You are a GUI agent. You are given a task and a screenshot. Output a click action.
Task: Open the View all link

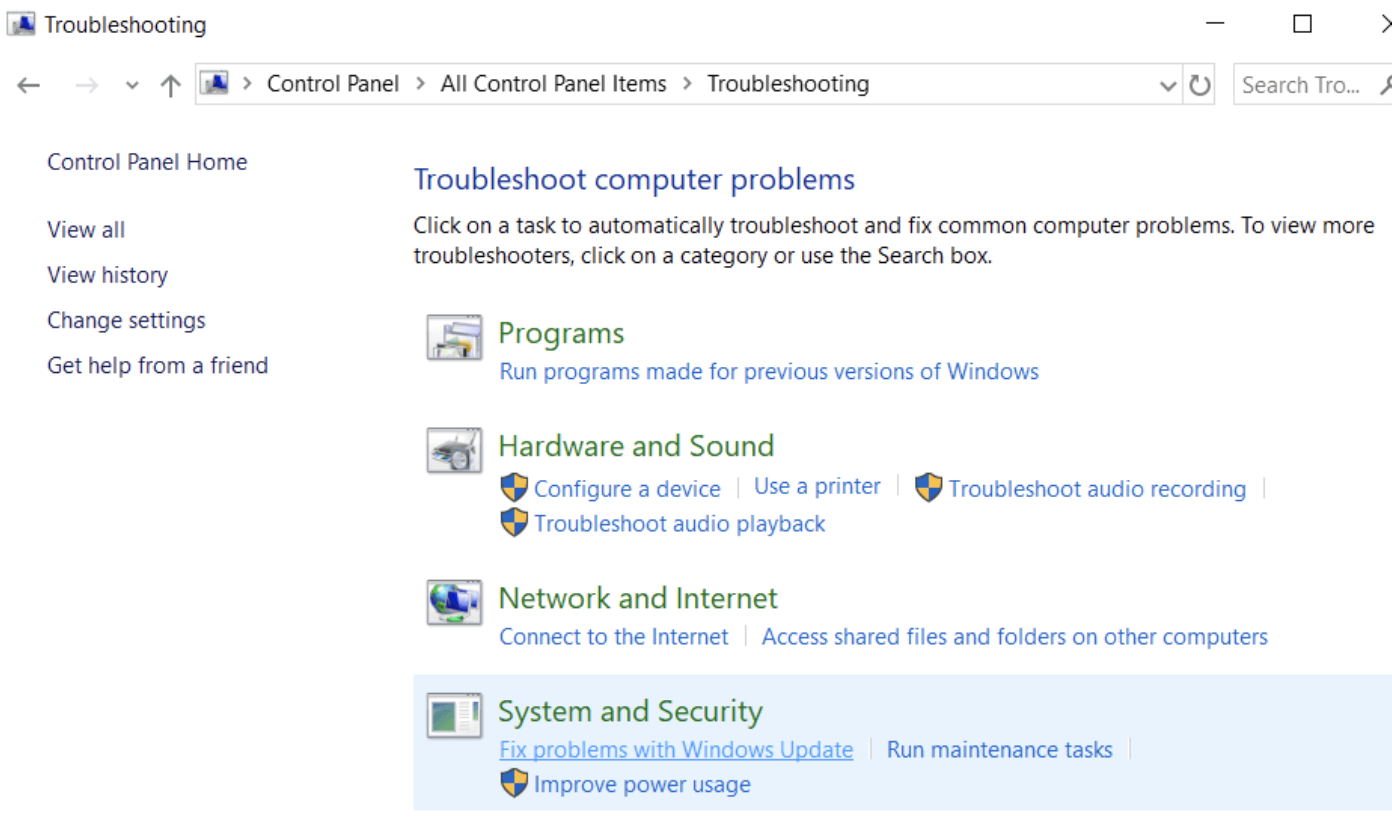click(x=86, y=230)
